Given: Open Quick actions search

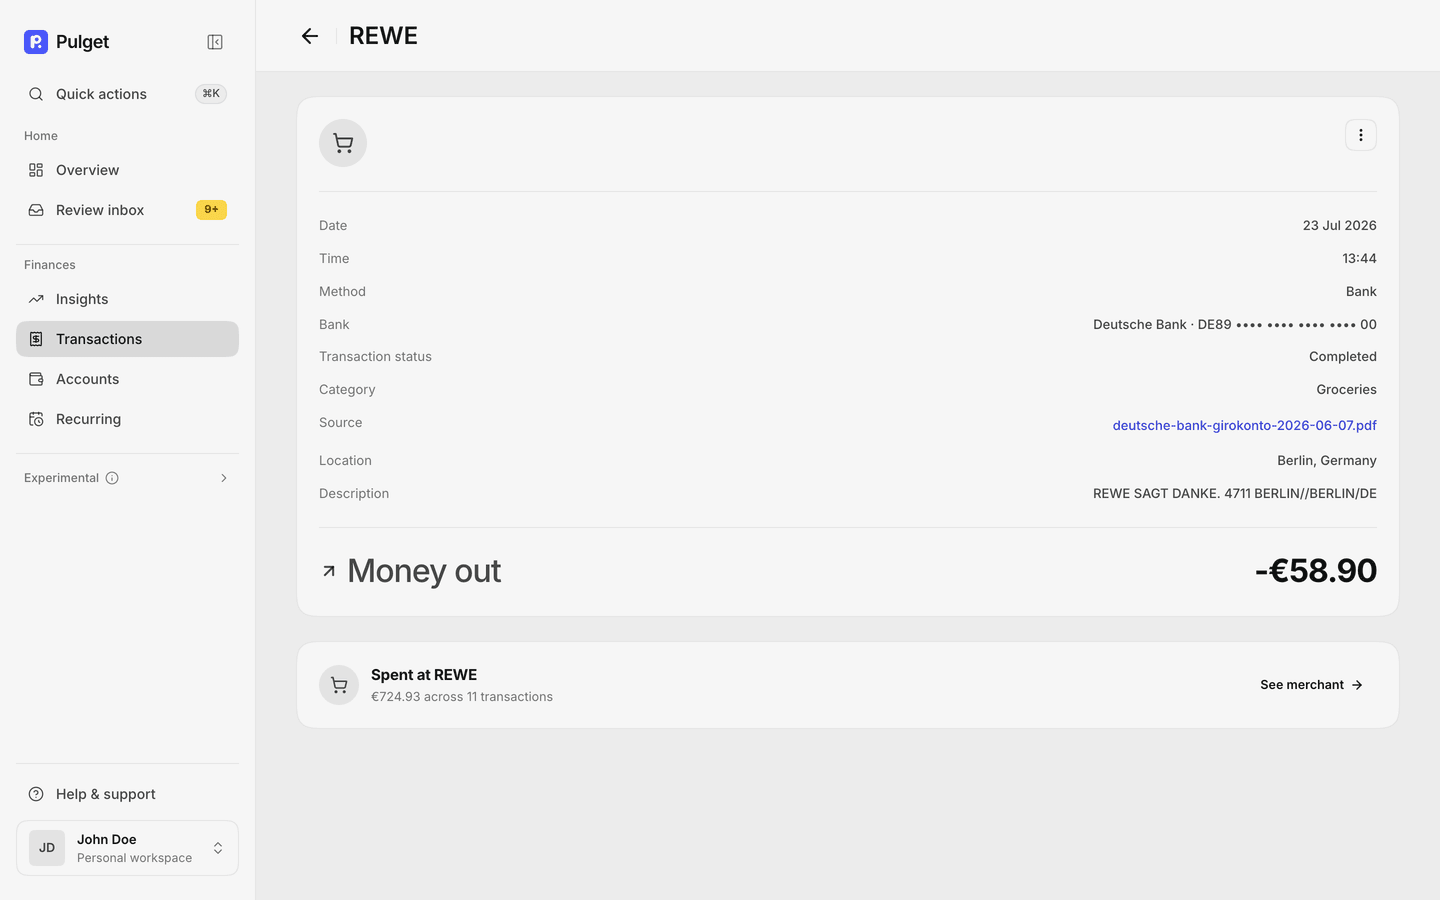Looking at the screenshot, I should click(127, 94).
